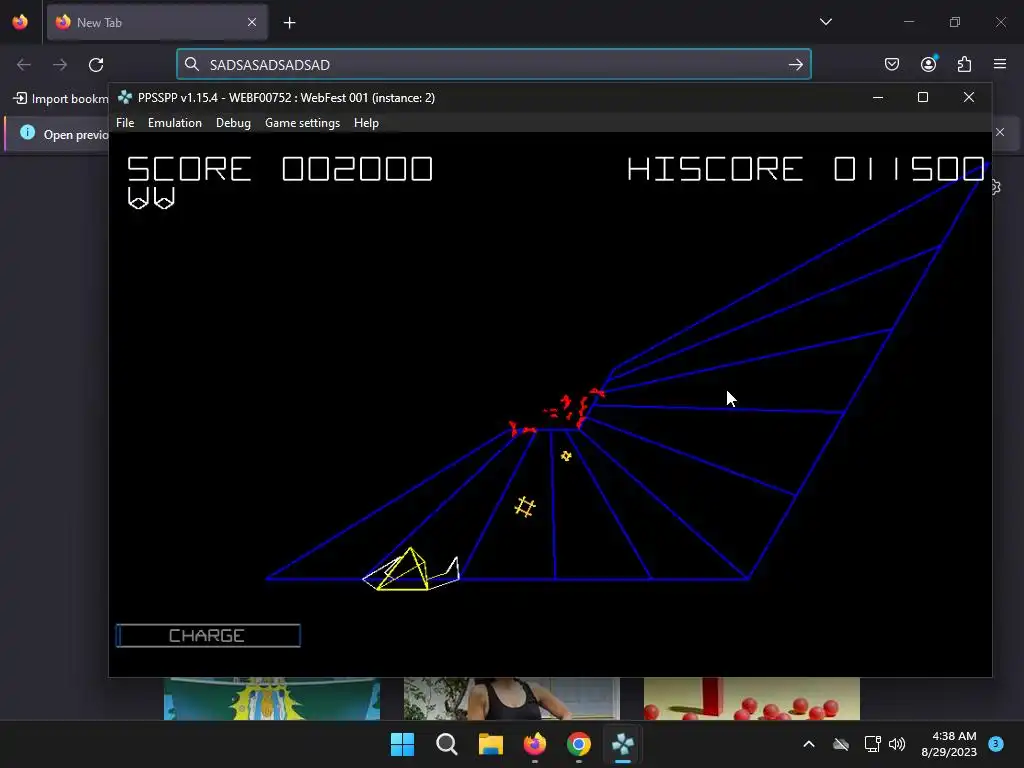1024x768 pixels.
Task: Minimize the Firefox window
Action: tap(909, 22)
